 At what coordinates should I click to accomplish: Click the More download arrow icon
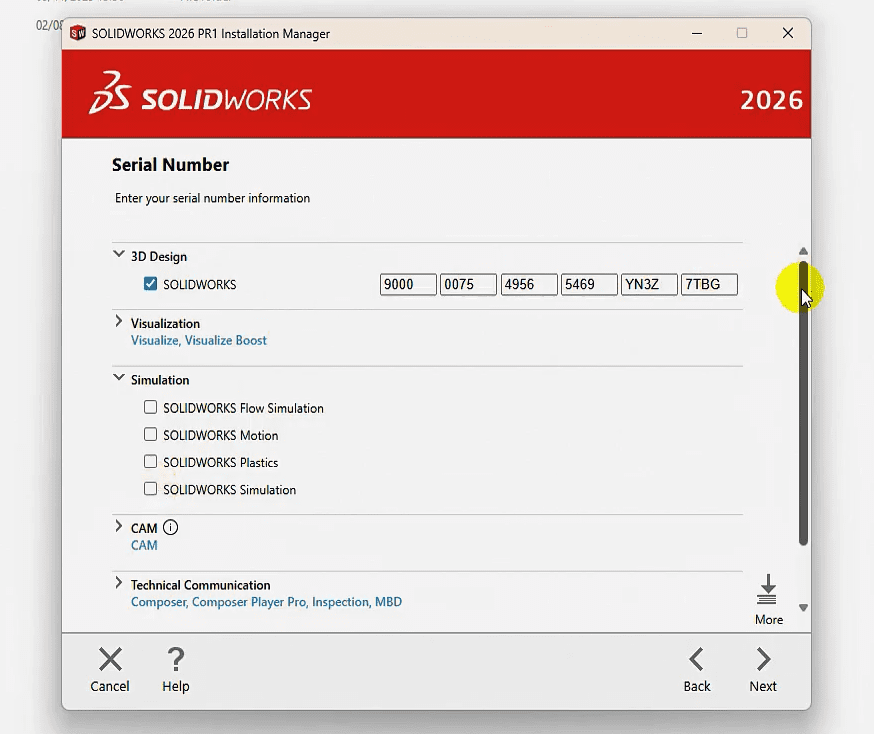coord(767,590)
